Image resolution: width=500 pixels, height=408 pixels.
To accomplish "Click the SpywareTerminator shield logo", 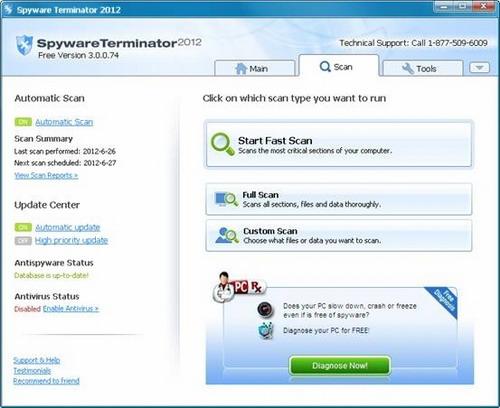I will 24,45.
